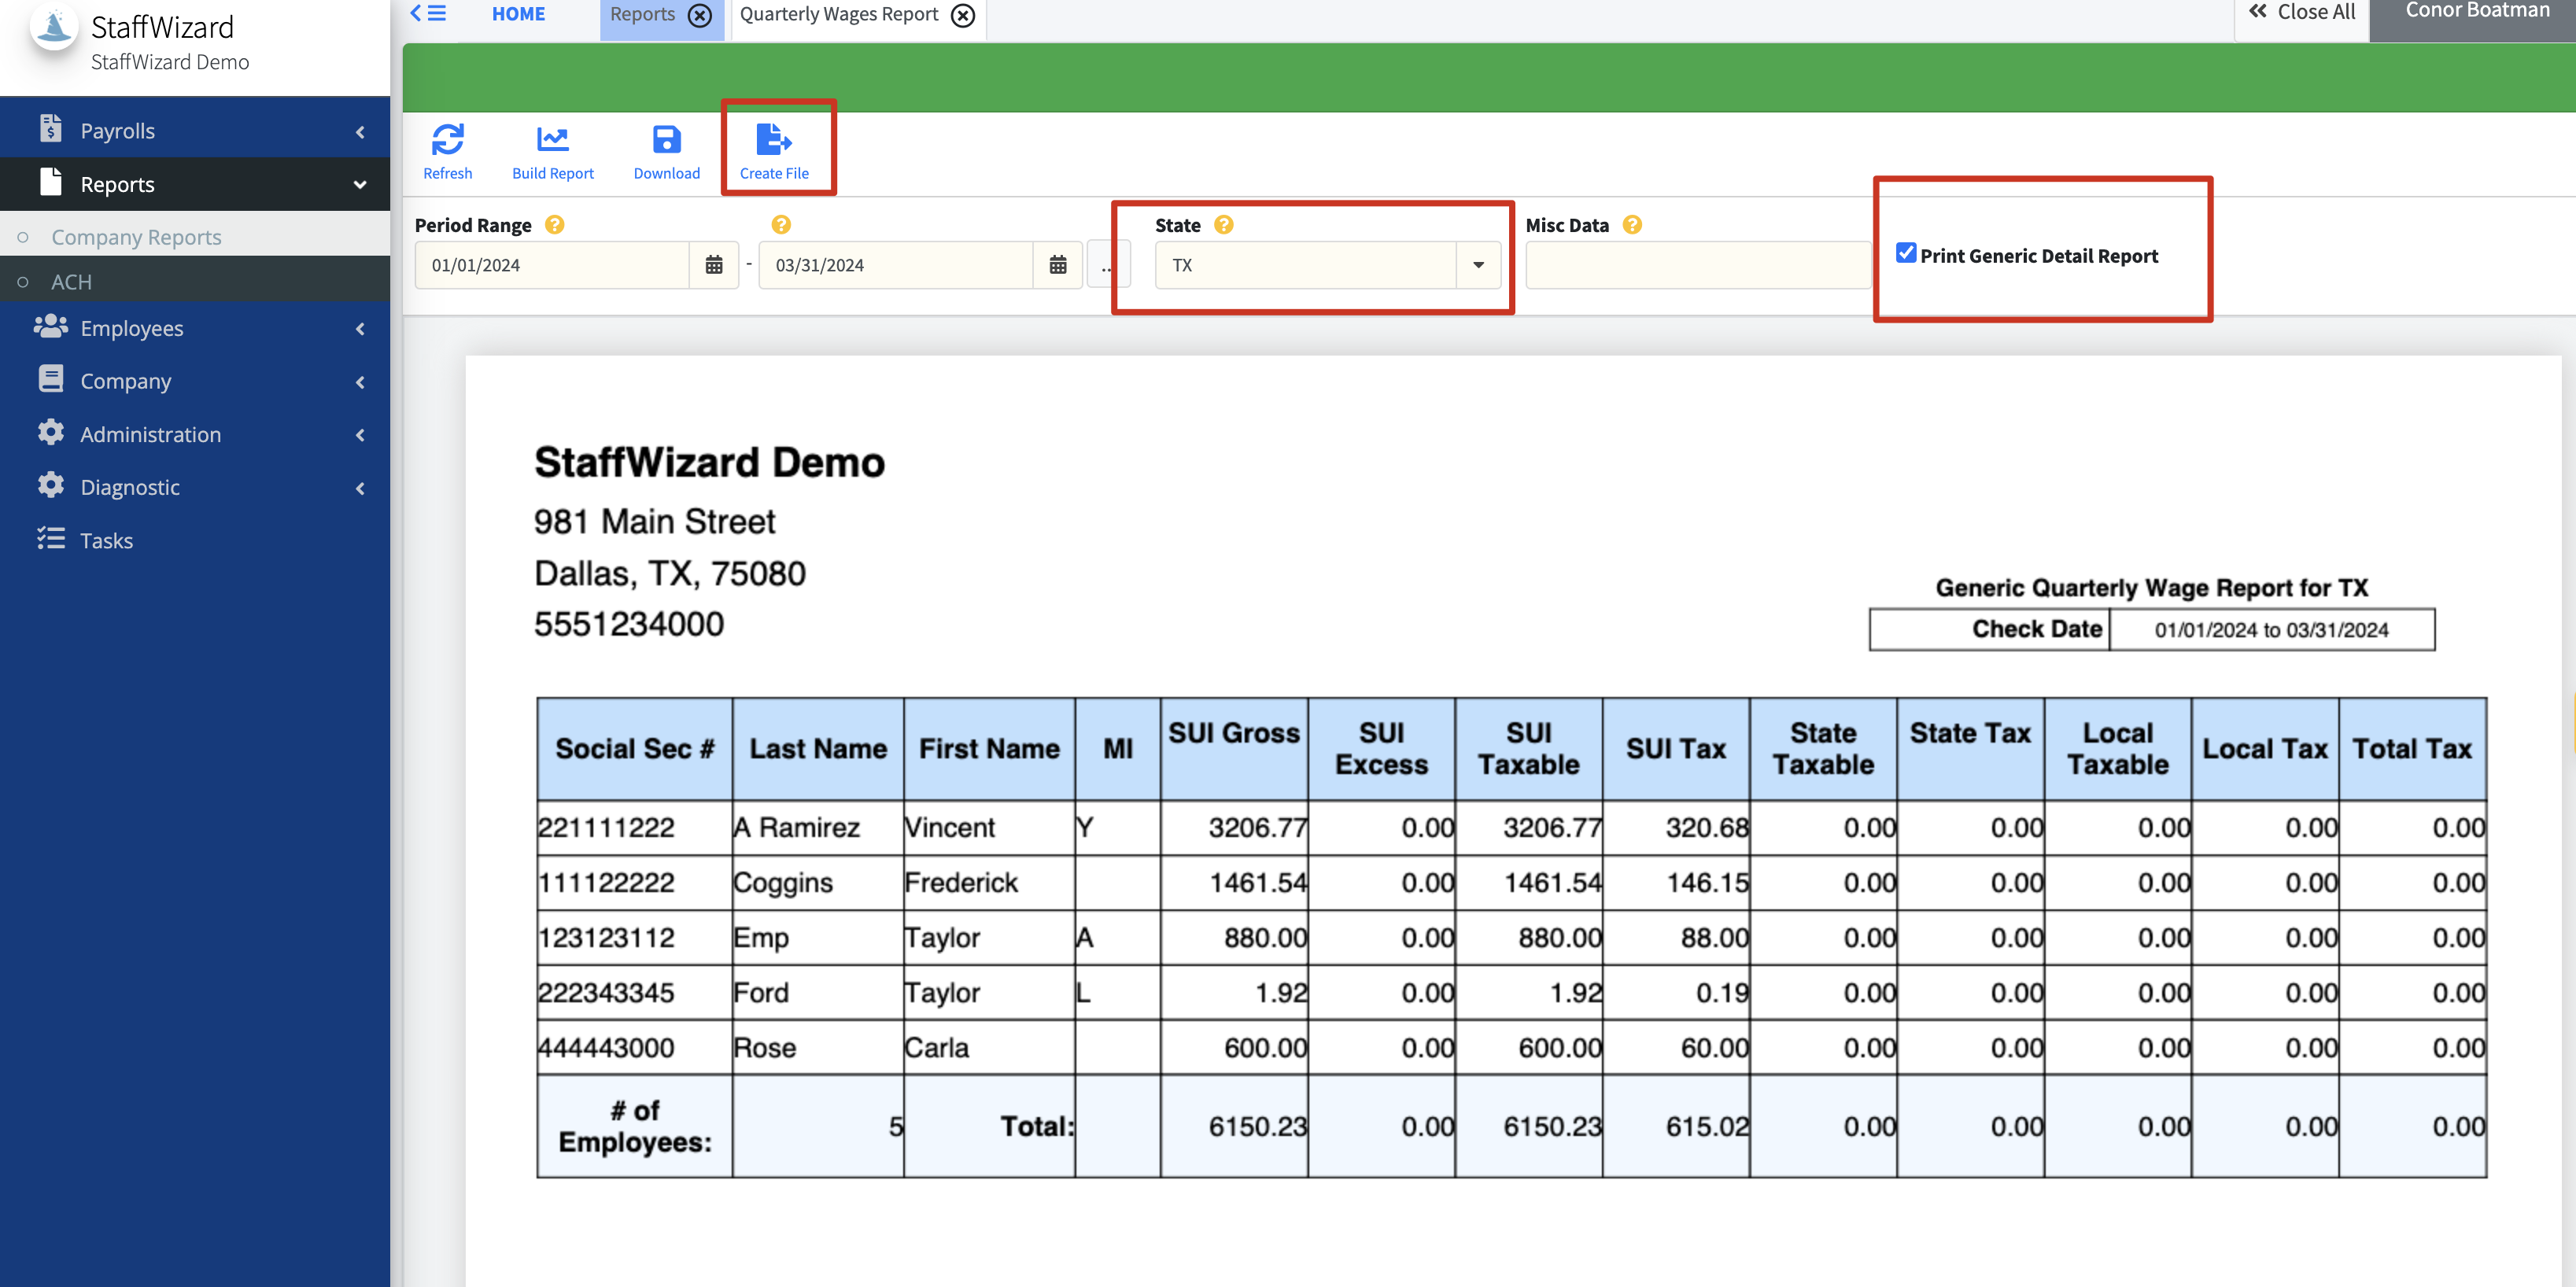Screen dimensions: 2576x1287
Task: Open Tasks in the sidebar
Action: [x=106, y=540]
